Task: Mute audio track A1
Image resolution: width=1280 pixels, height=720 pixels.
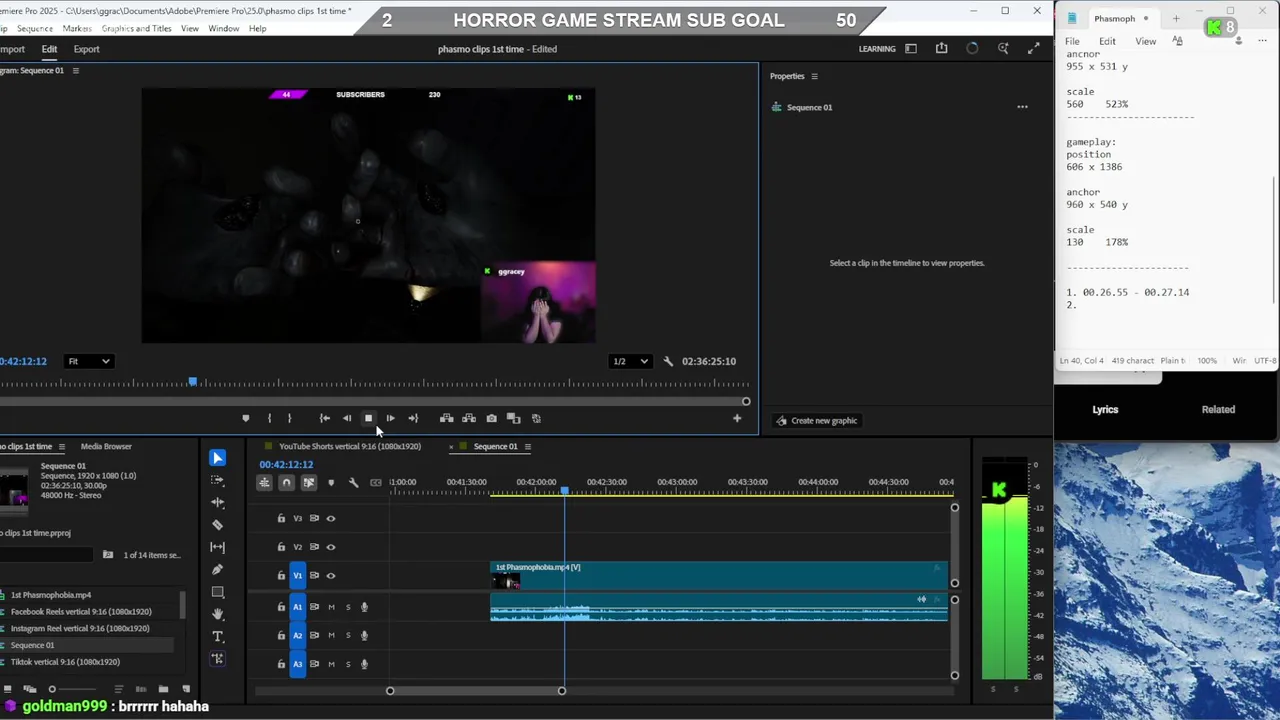Action: (x=331, y=607)
